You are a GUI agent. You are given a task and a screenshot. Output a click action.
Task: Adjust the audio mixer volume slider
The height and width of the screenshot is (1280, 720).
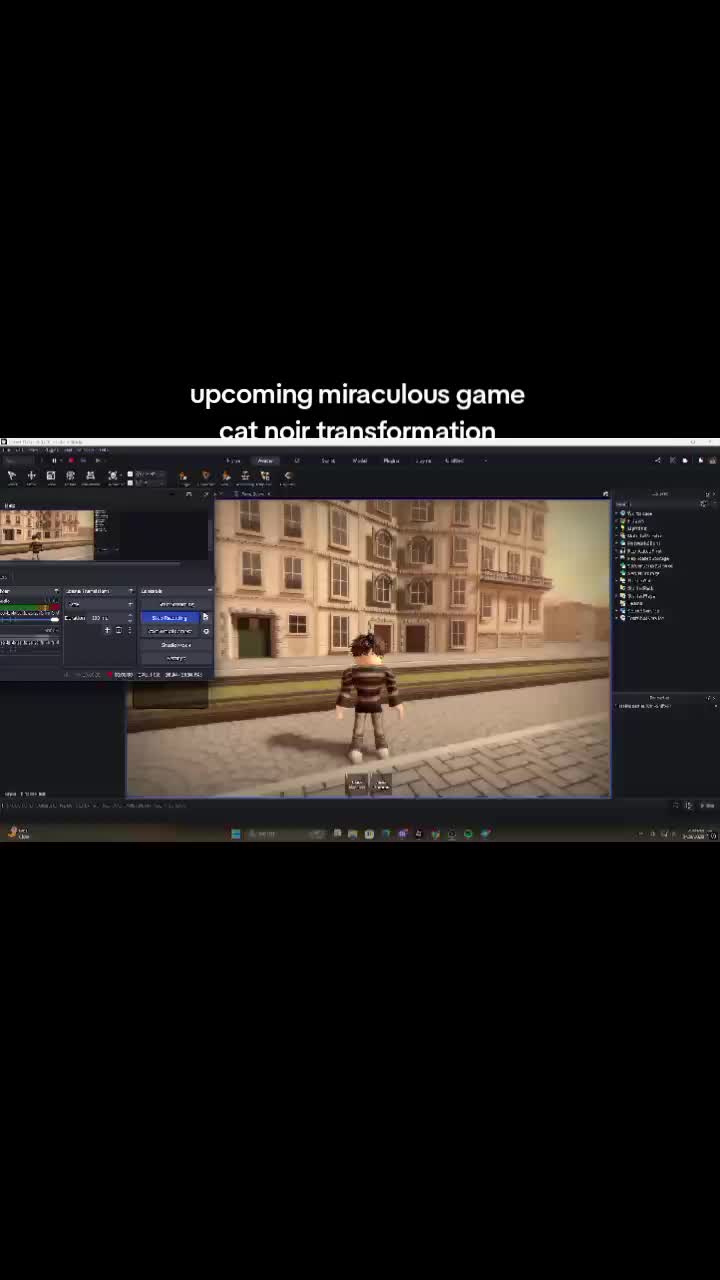click(x=30, y=619)
